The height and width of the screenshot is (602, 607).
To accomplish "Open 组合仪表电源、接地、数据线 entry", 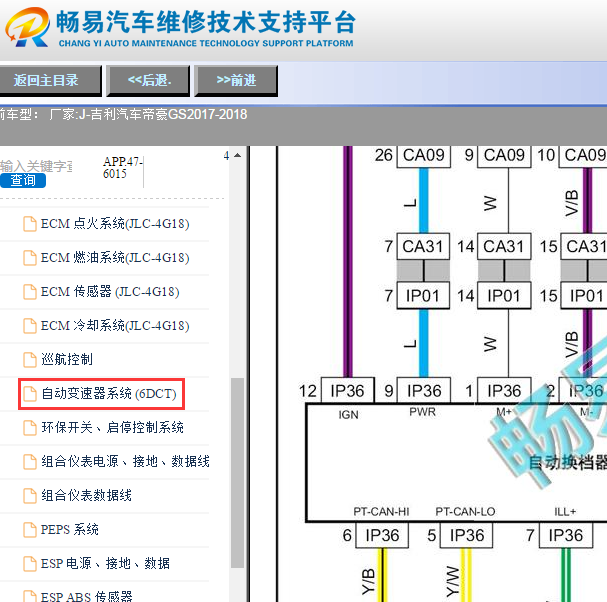I will point(125,461).
